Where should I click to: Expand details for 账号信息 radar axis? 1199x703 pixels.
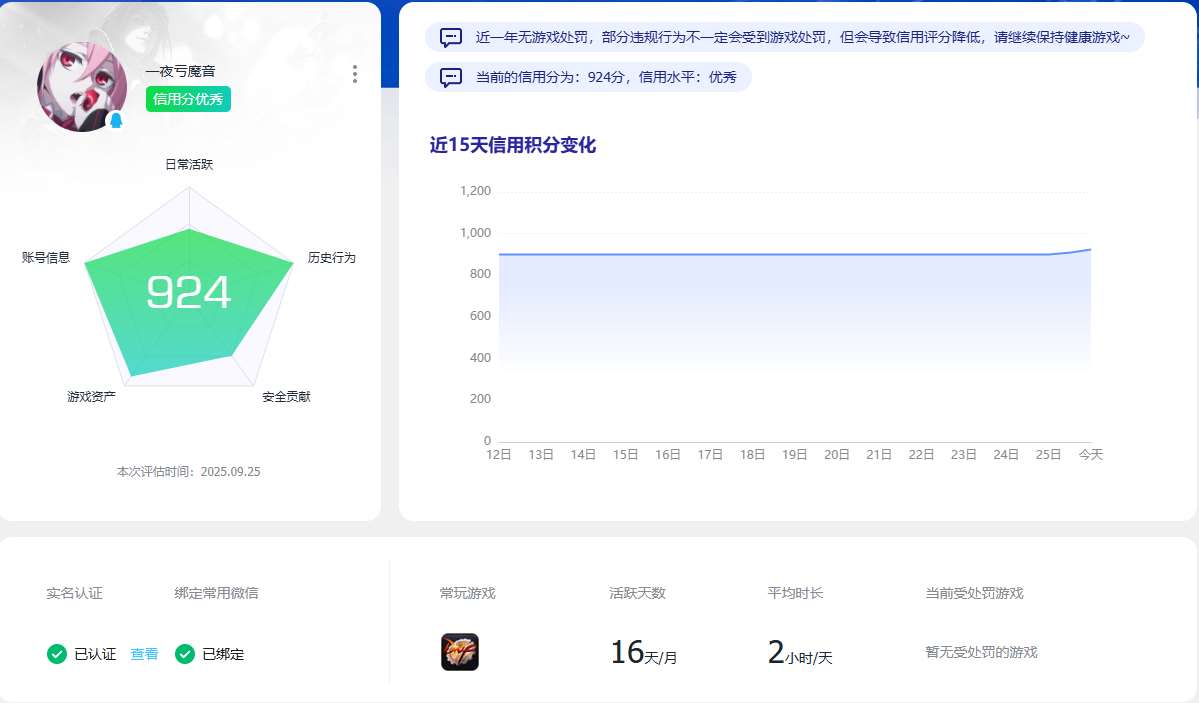pyautogui.click(x=45, y=257)
